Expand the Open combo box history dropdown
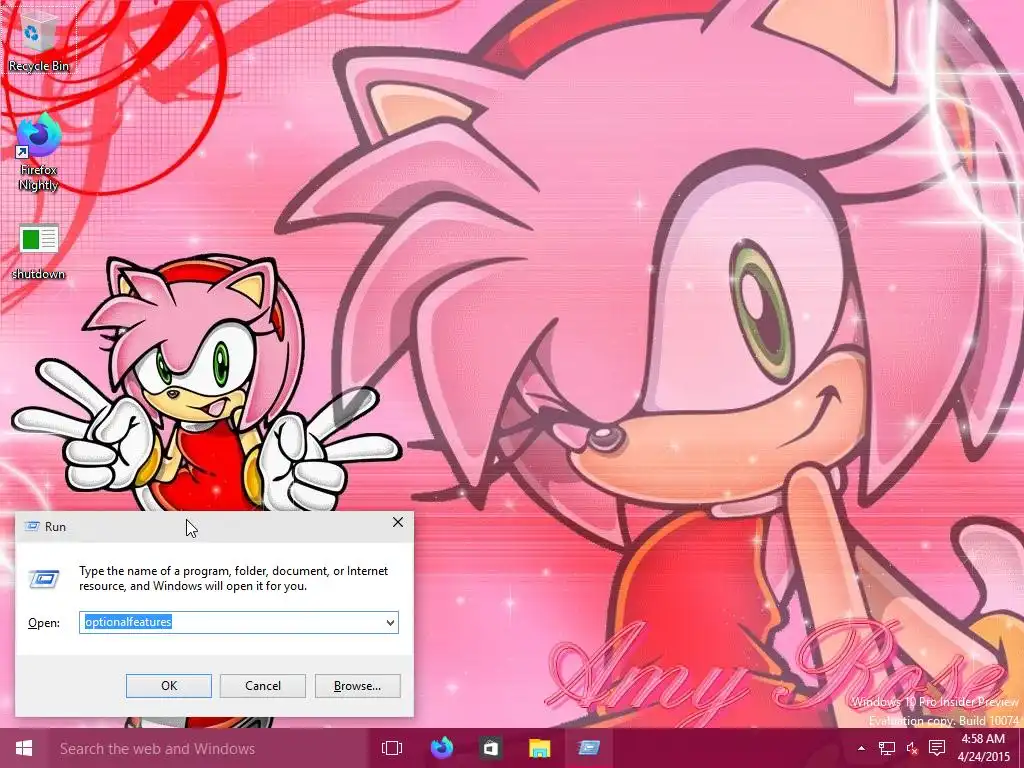Viewport: 1024px width, 768px height. click(390, 622)
